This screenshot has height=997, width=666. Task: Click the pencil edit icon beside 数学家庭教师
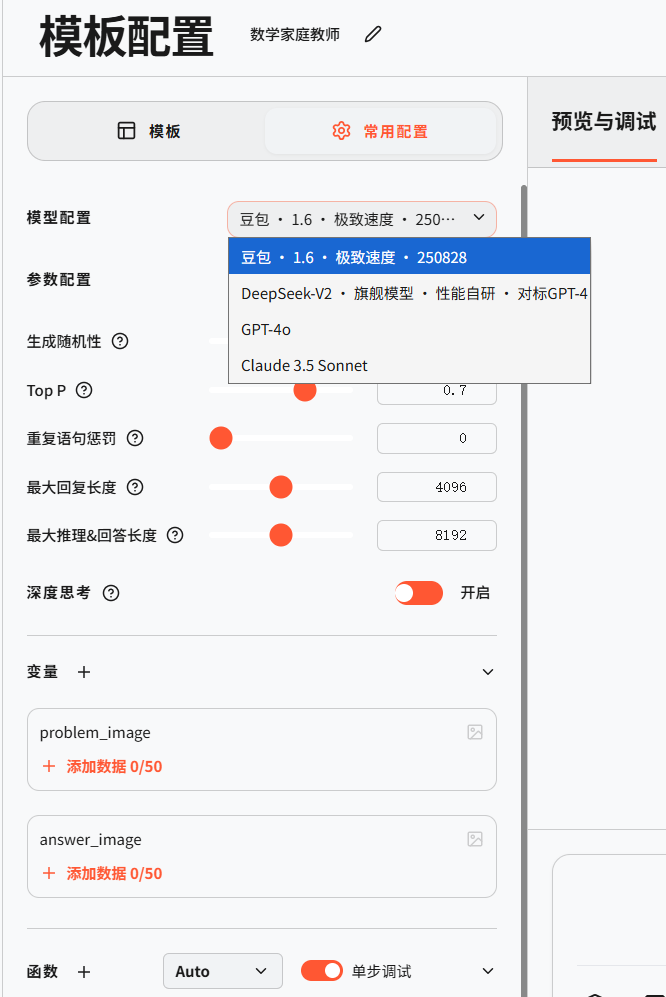pyautogui.click(x=373, y=35)
